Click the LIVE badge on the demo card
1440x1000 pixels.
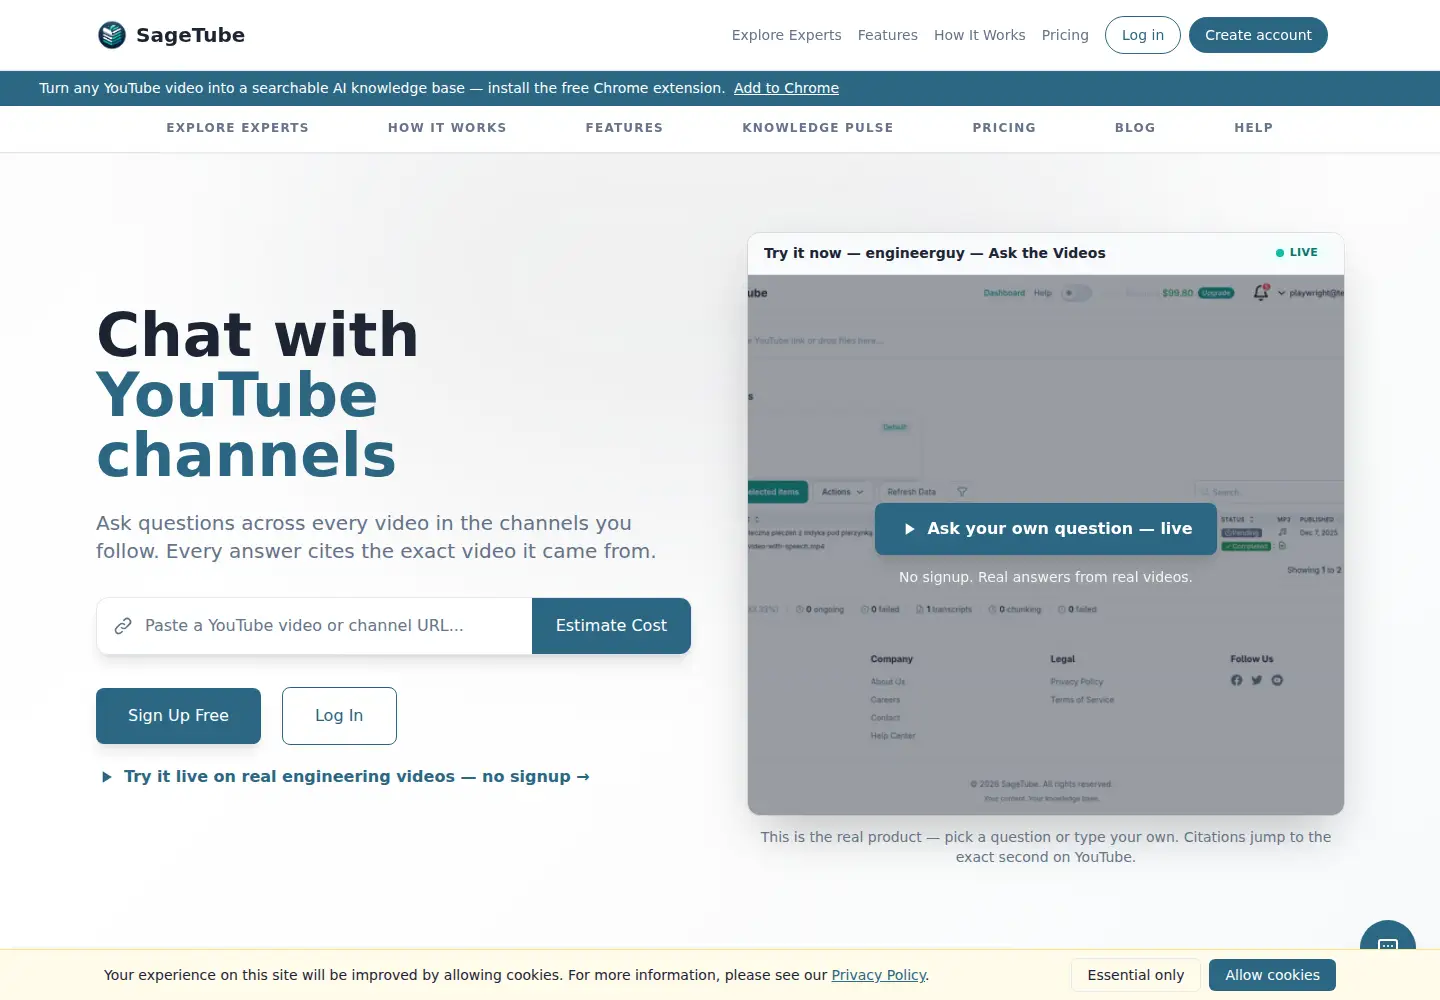pos(1297,253)
